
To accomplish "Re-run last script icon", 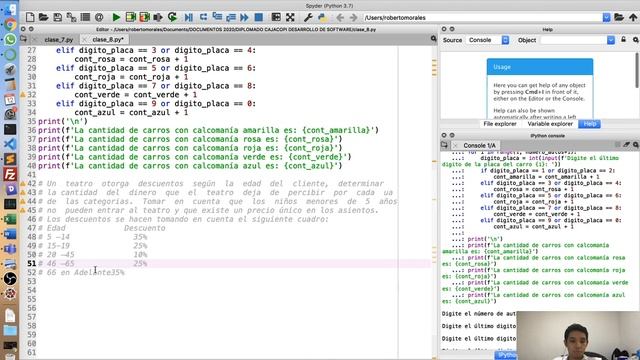I will 172,17.
